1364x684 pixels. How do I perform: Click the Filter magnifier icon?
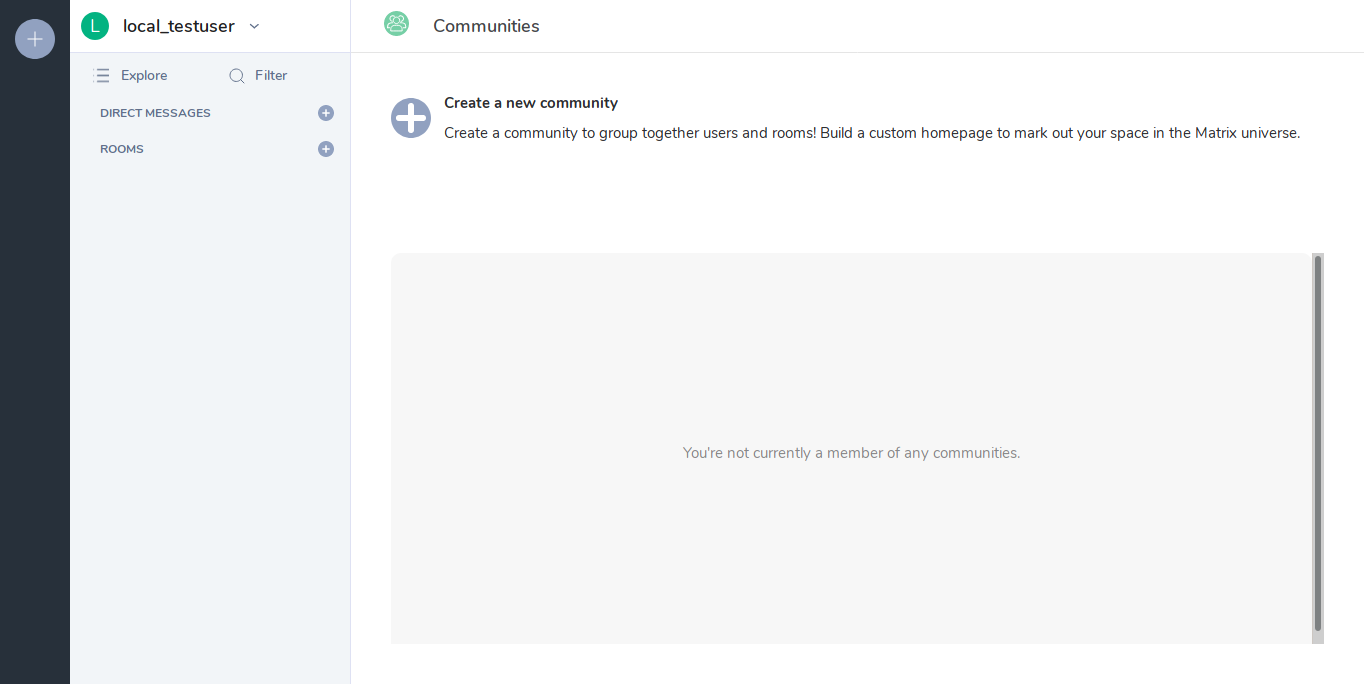tap(237, 75)
